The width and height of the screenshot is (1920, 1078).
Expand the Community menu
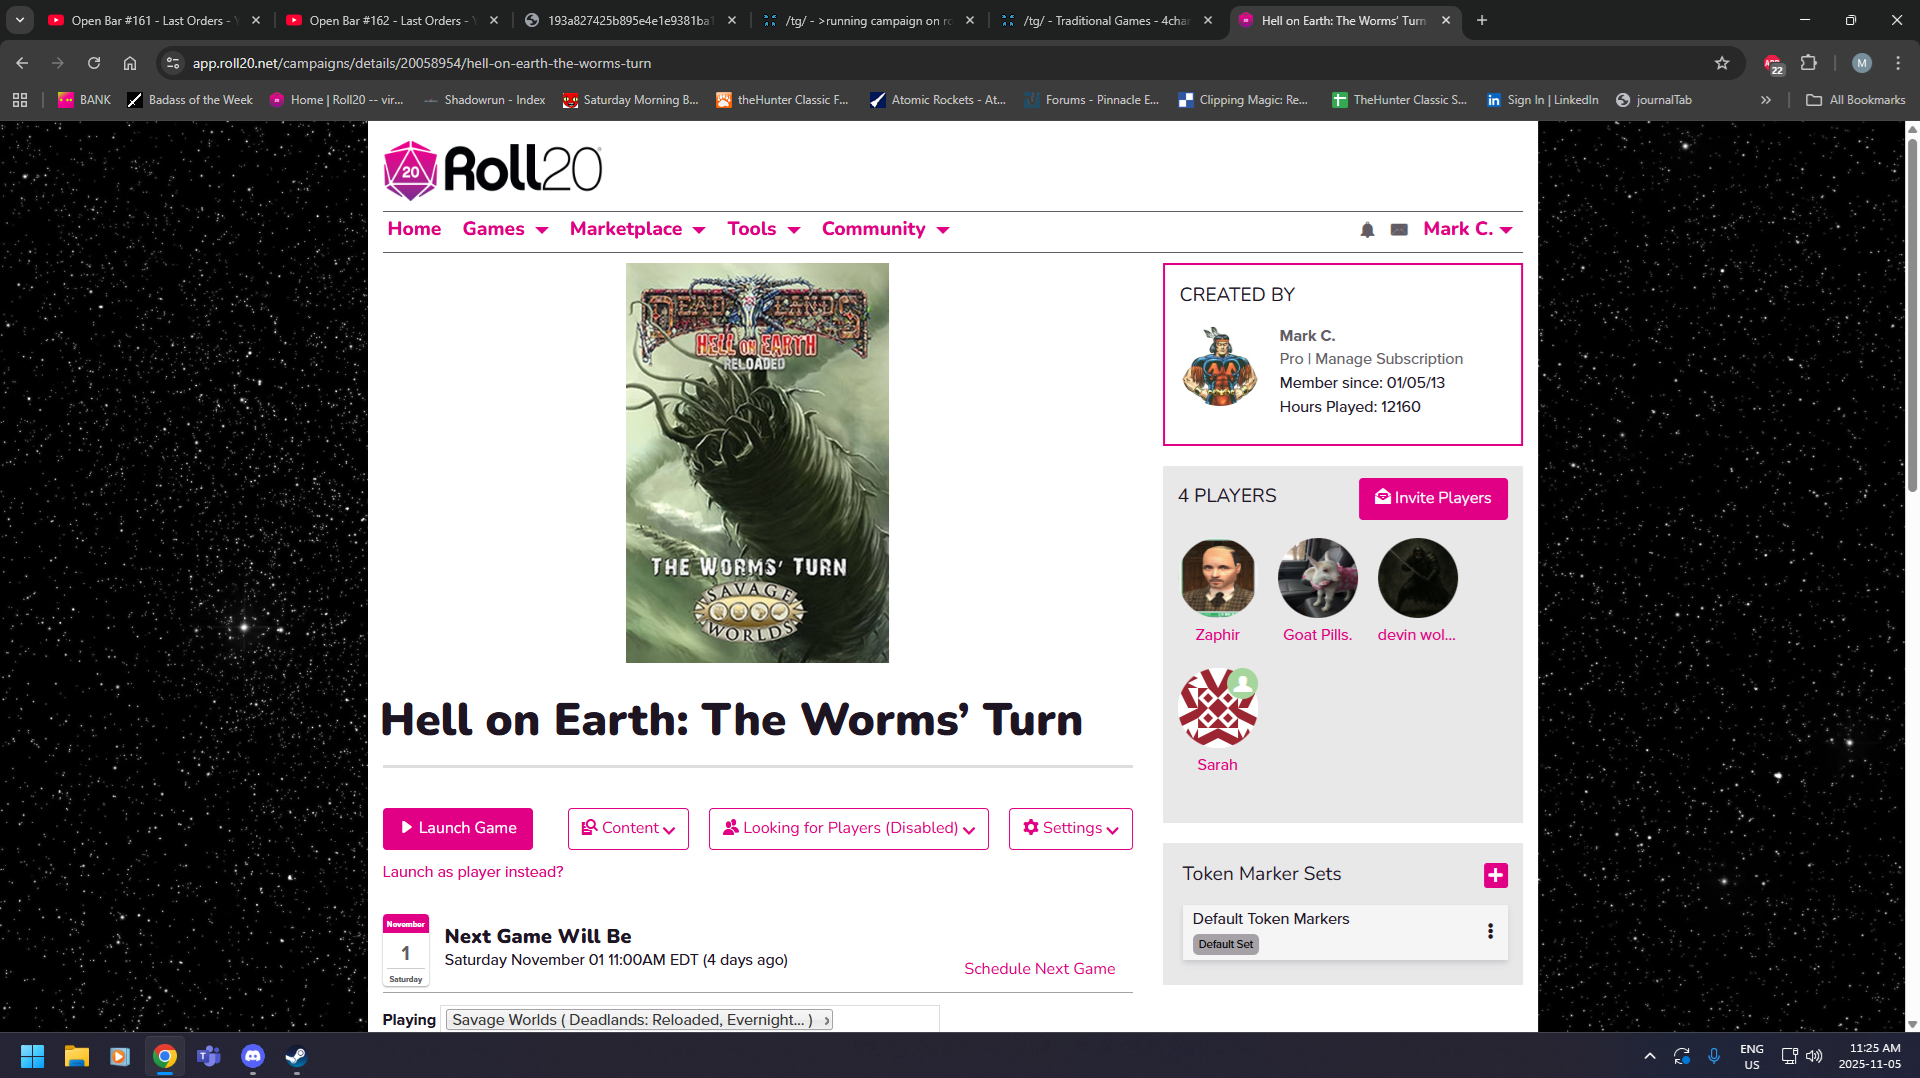point(885,229)
